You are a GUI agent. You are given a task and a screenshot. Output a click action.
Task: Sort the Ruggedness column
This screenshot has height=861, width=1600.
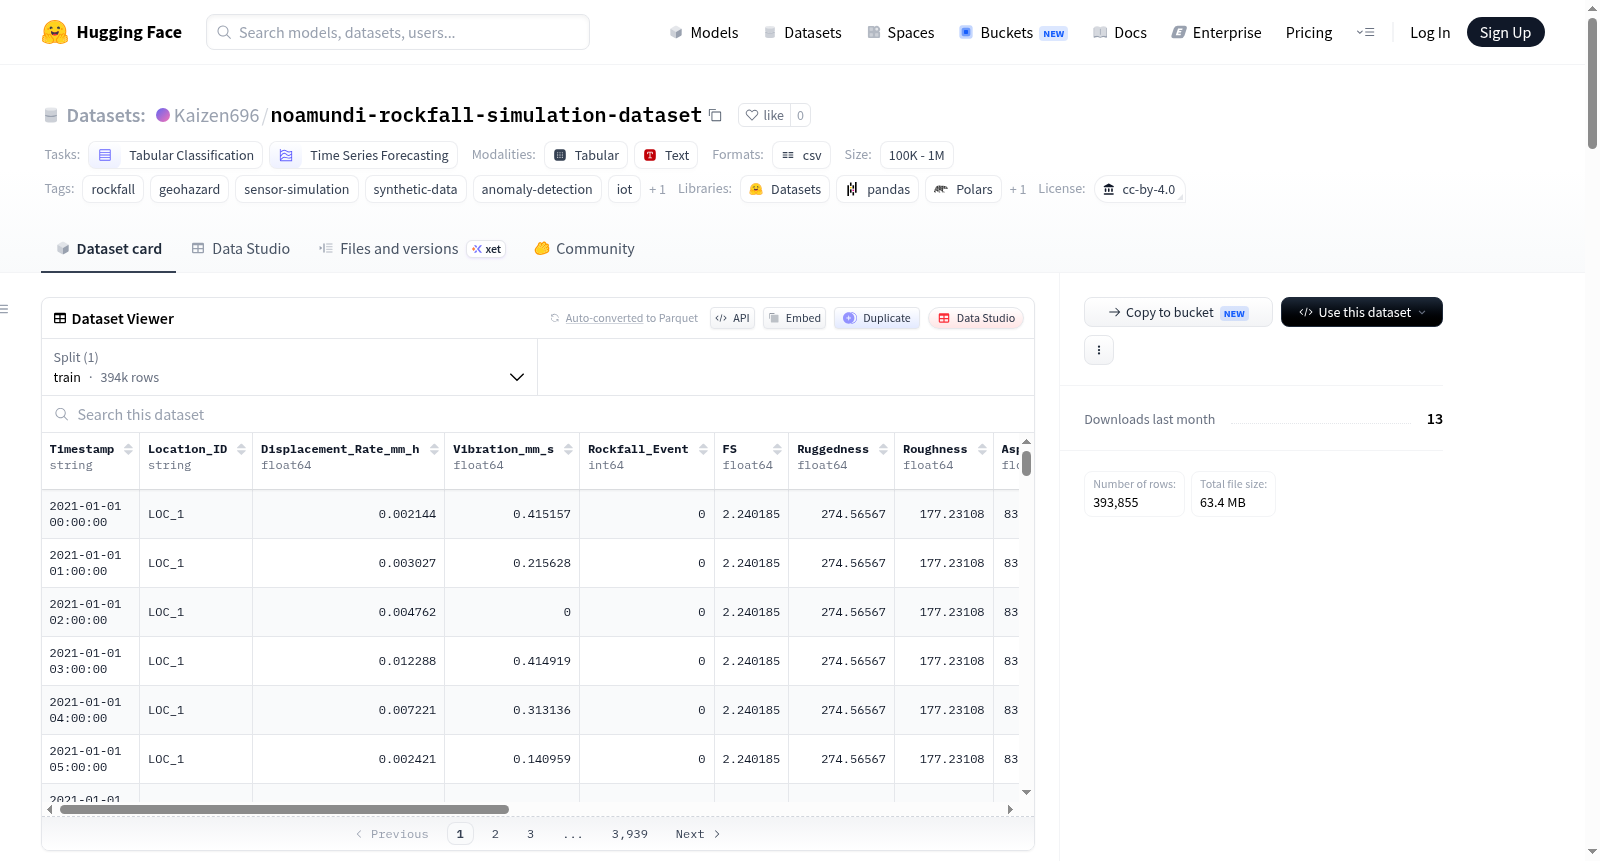(883, 449)
